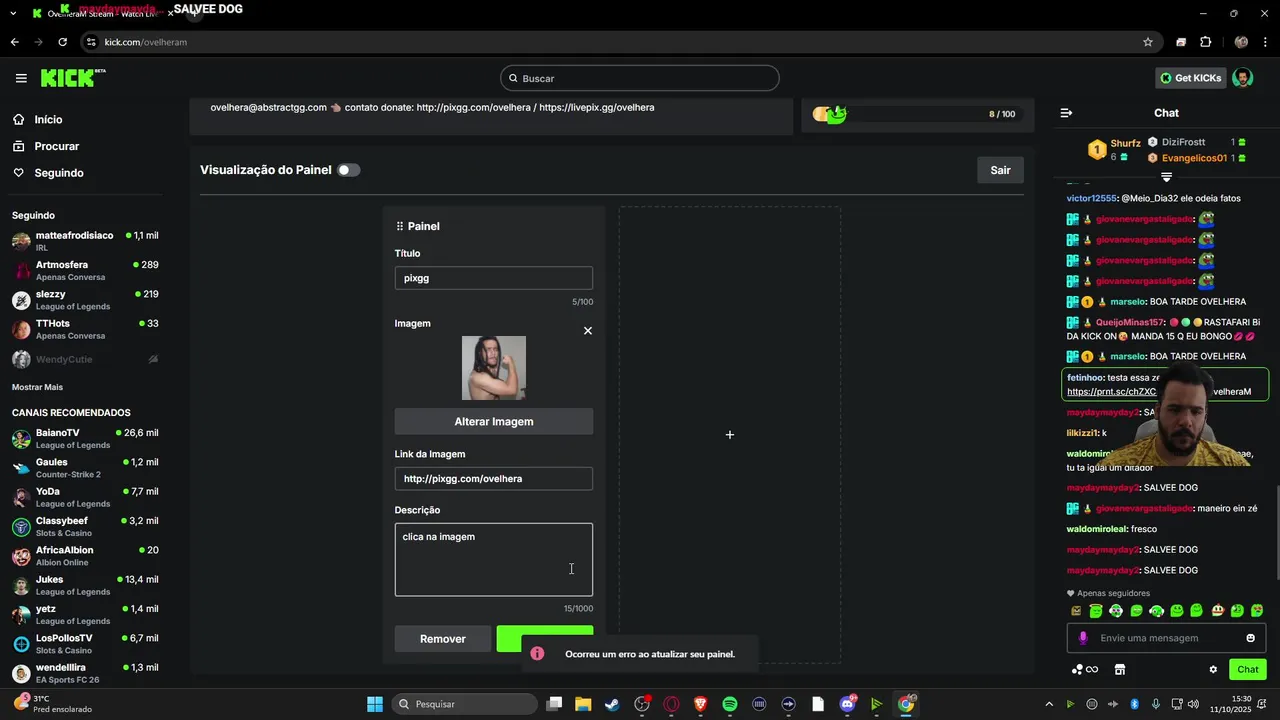Click the error notification icon

[x=537, y=654]
